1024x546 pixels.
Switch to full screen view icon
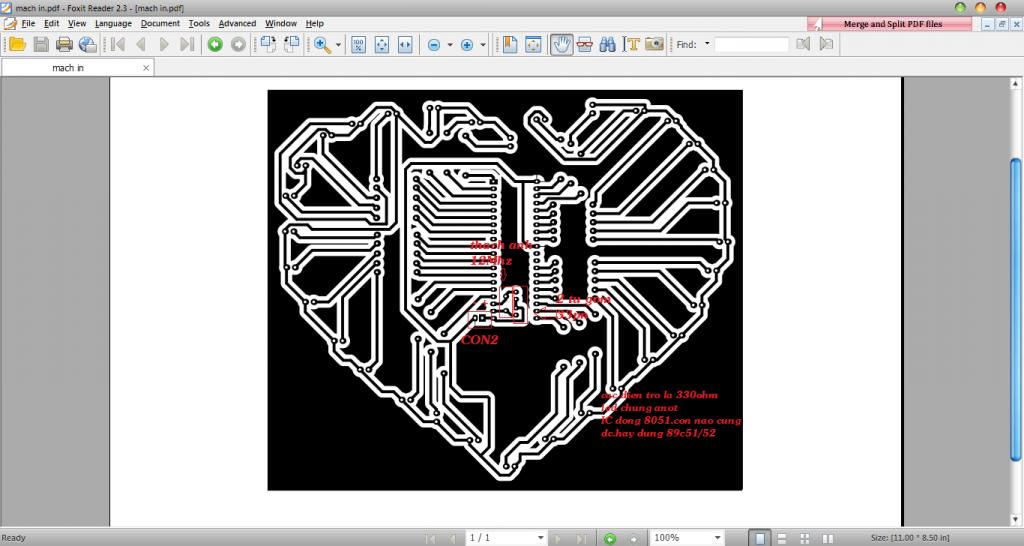point(534,44)
